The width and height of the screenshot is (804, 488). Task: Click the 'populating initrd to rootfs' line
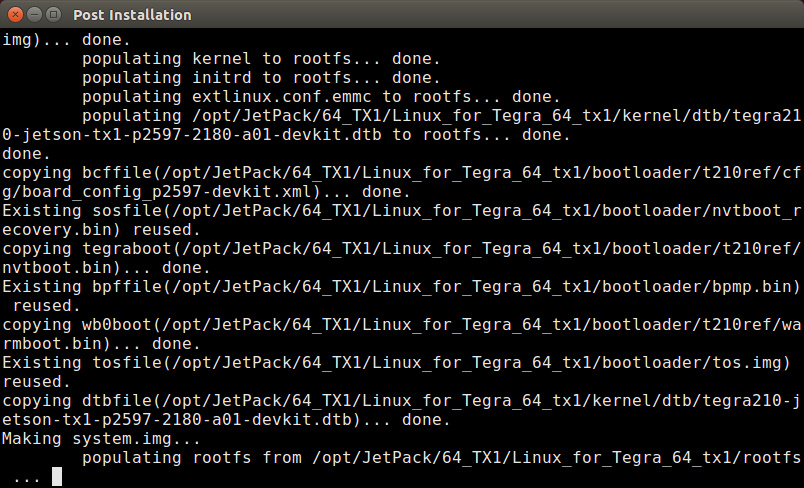pyautogui.click(x=262, y=78)
